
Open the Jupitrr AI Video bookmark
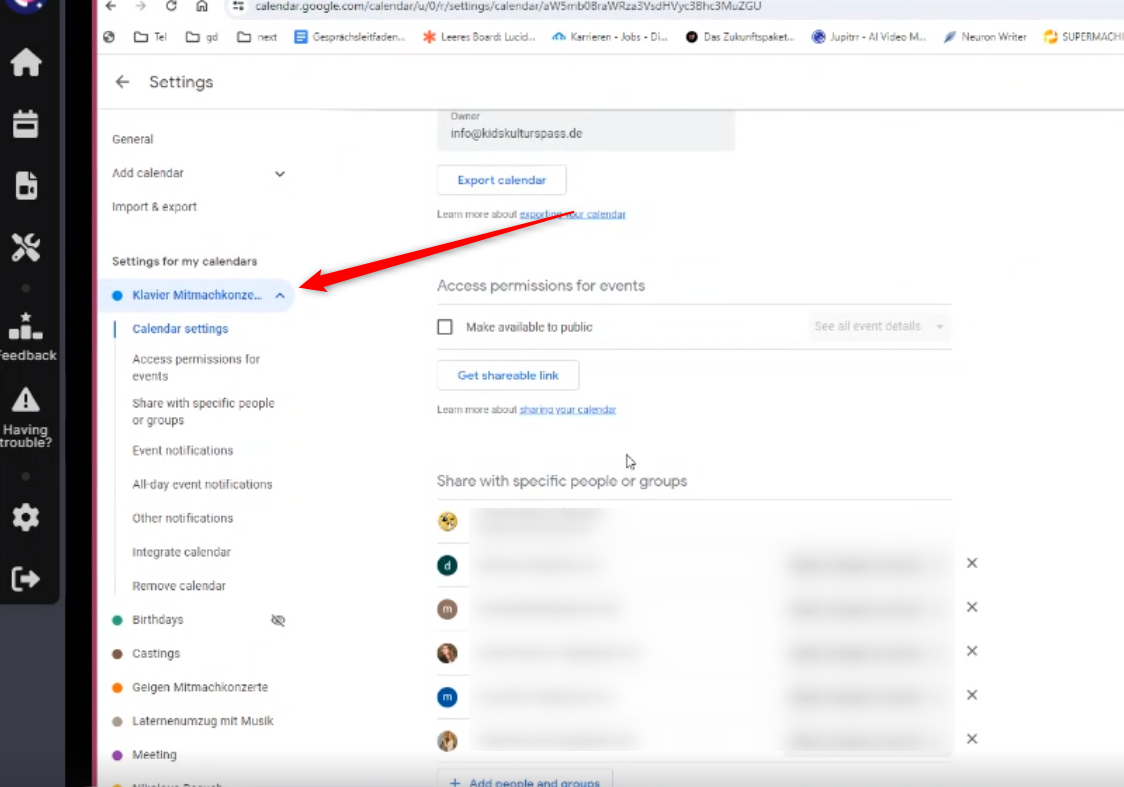pos(868,37)
